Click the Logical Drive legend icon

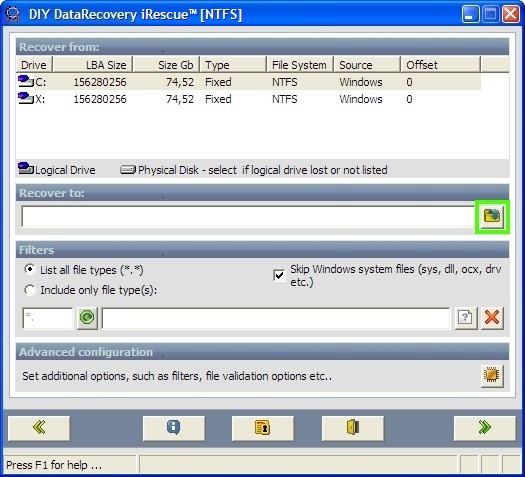point(26,168)
